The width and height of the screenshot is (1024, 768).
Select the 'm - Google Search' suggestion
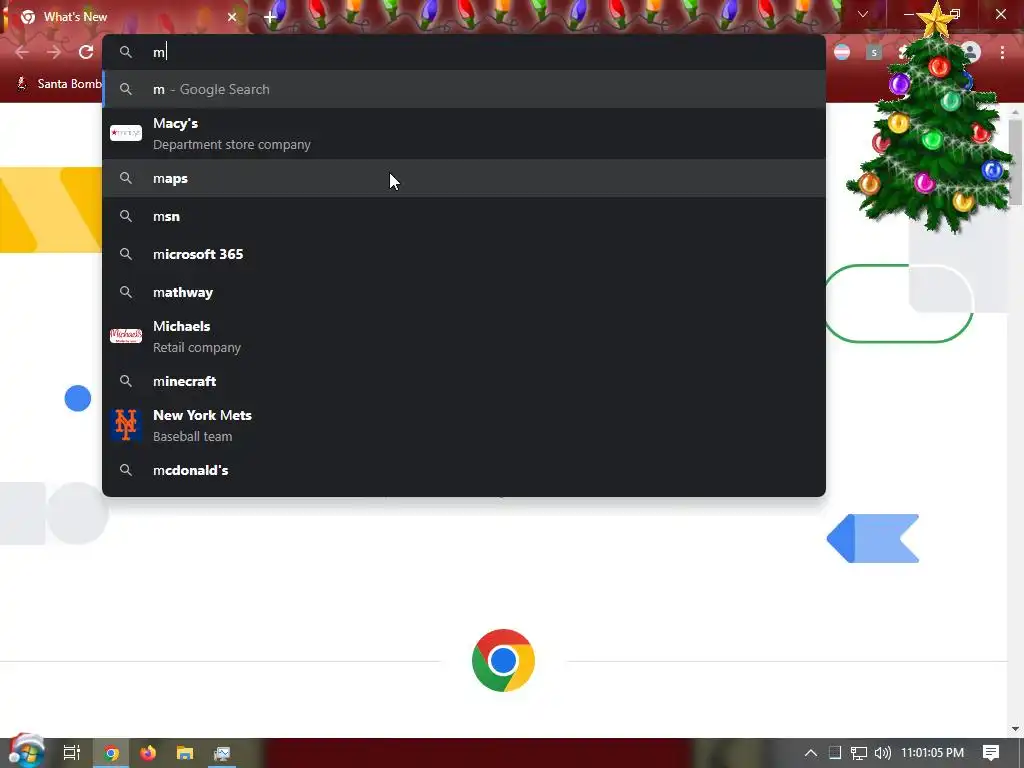pos(464,89)
